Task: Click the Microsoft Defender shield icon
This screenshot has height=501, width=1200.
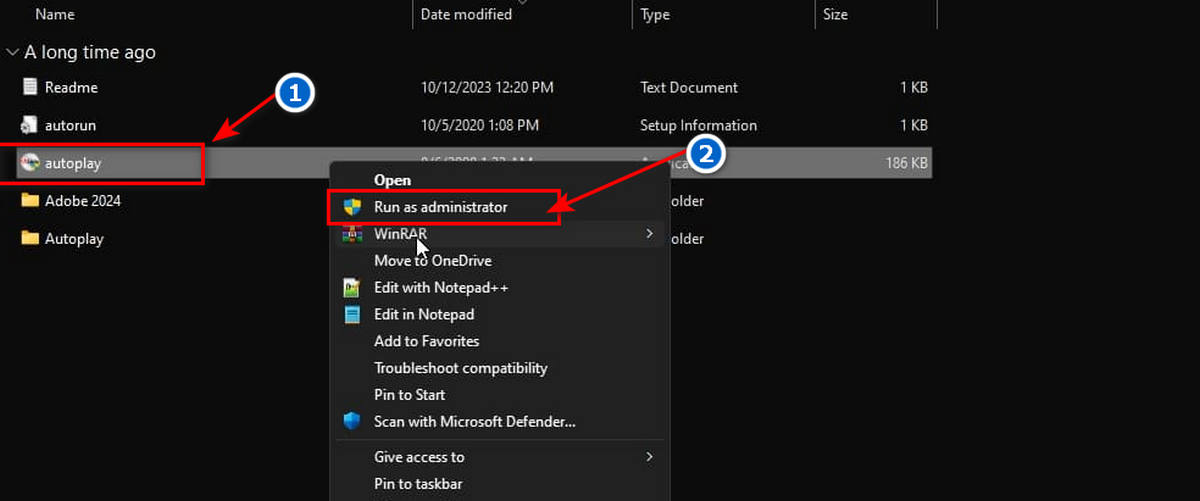Action: click(x=351, y=421)
